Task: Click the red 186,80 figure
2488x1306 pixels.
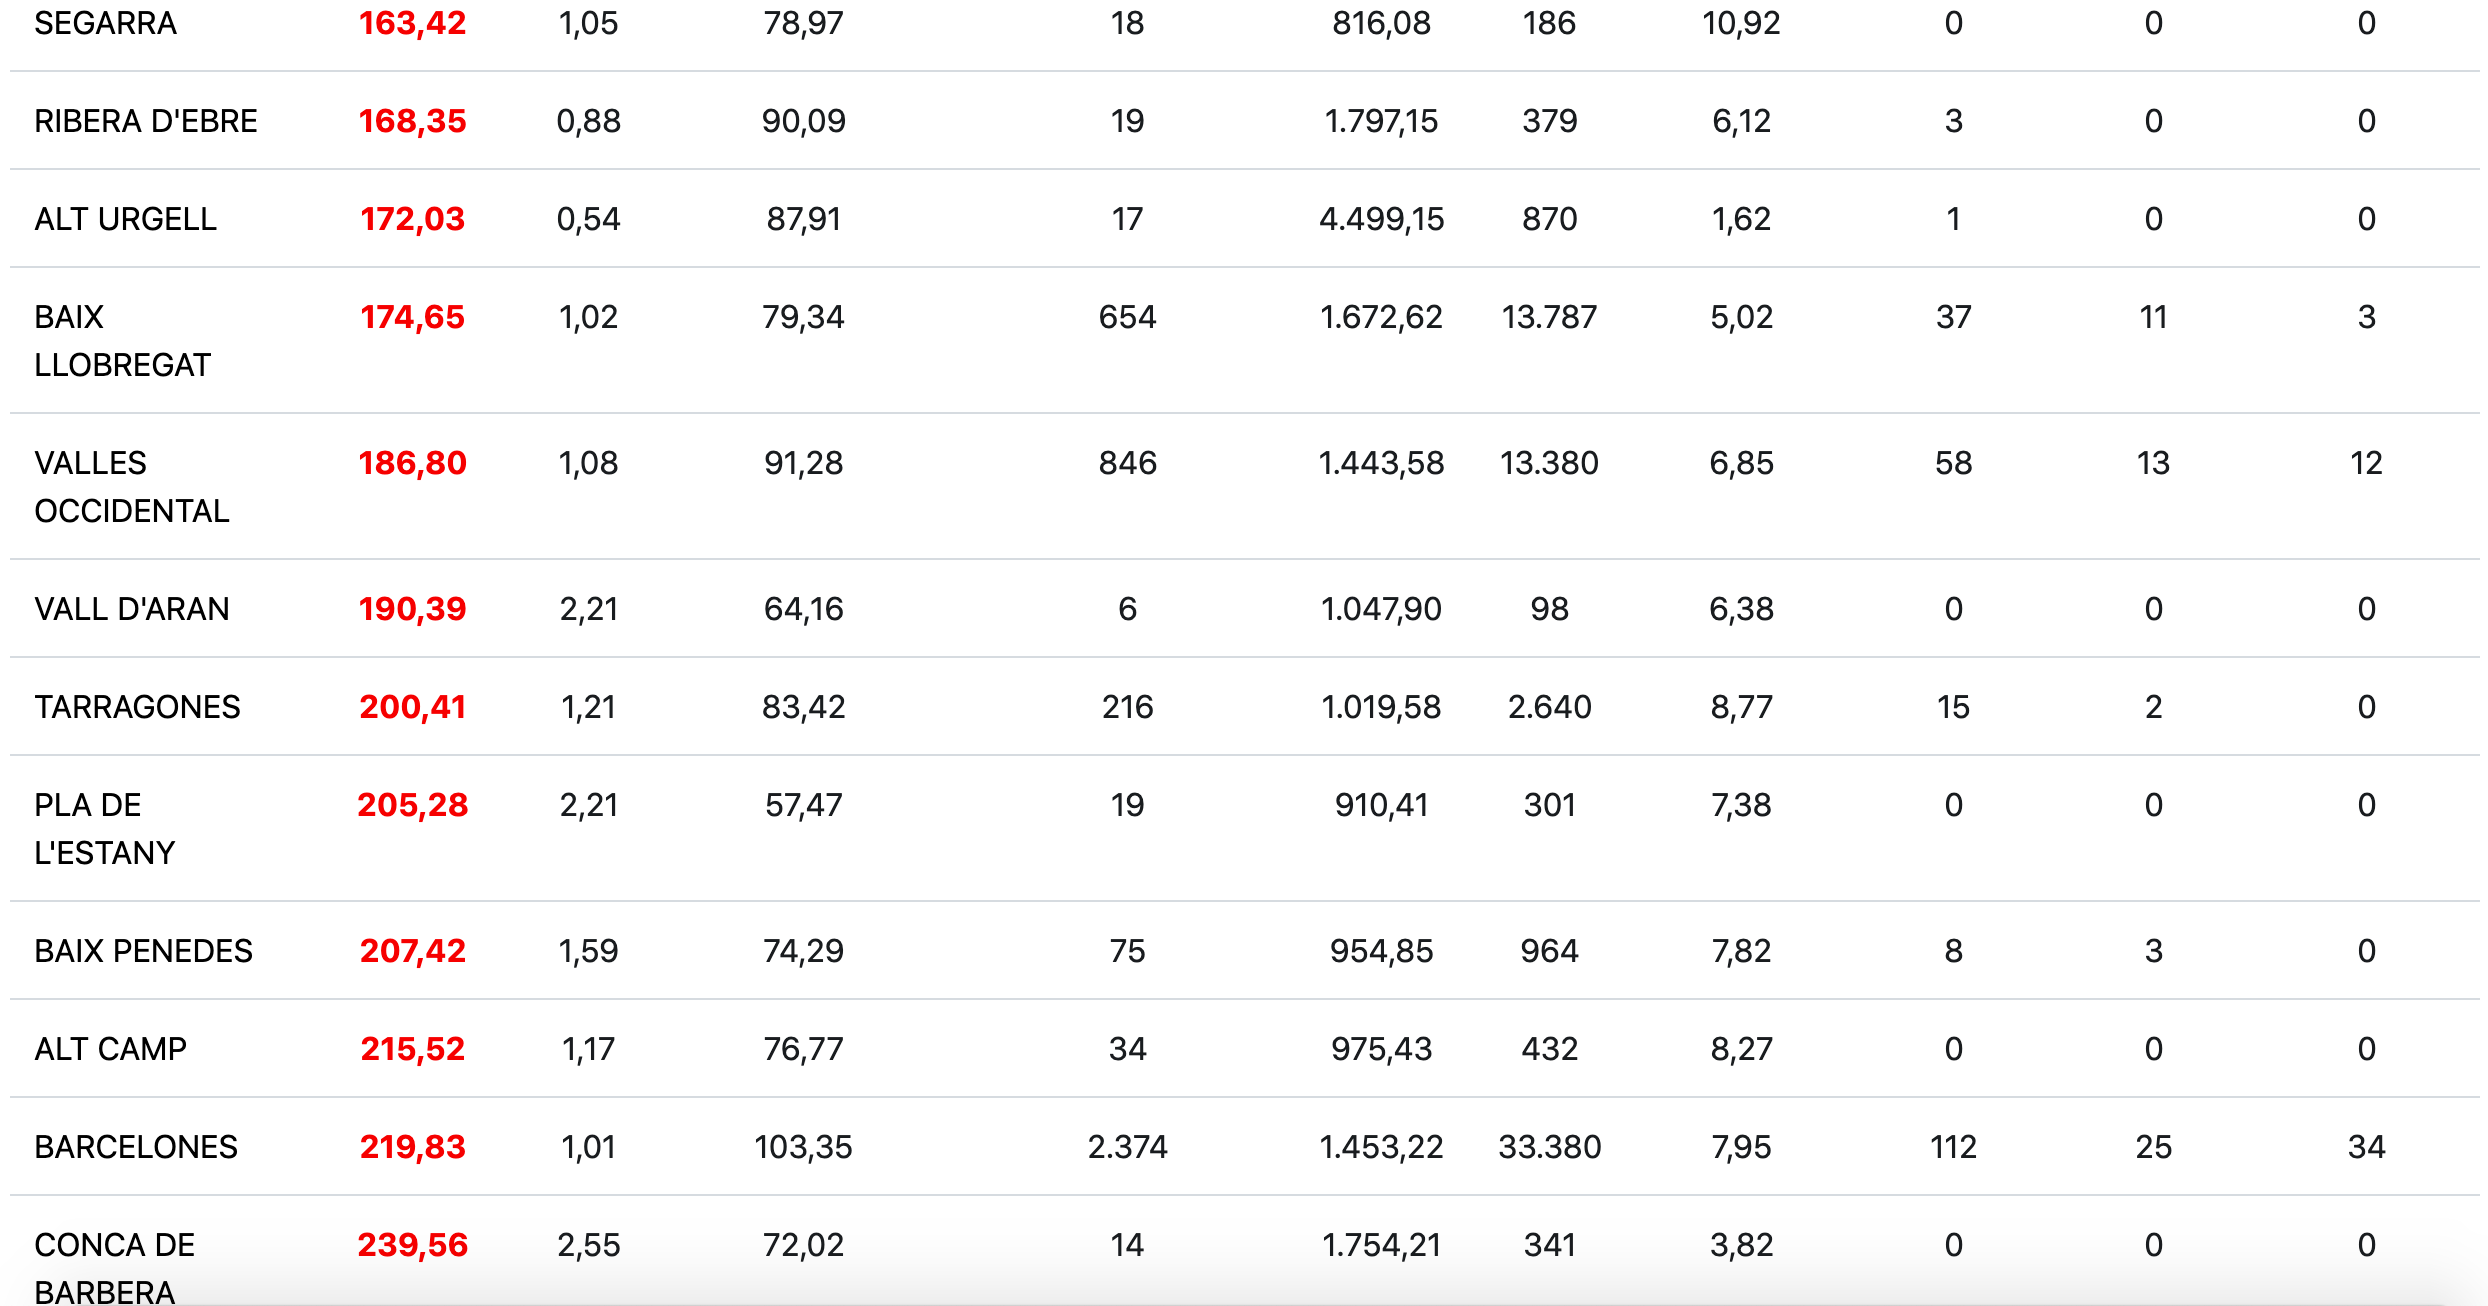Action: (x=412, y=463)
